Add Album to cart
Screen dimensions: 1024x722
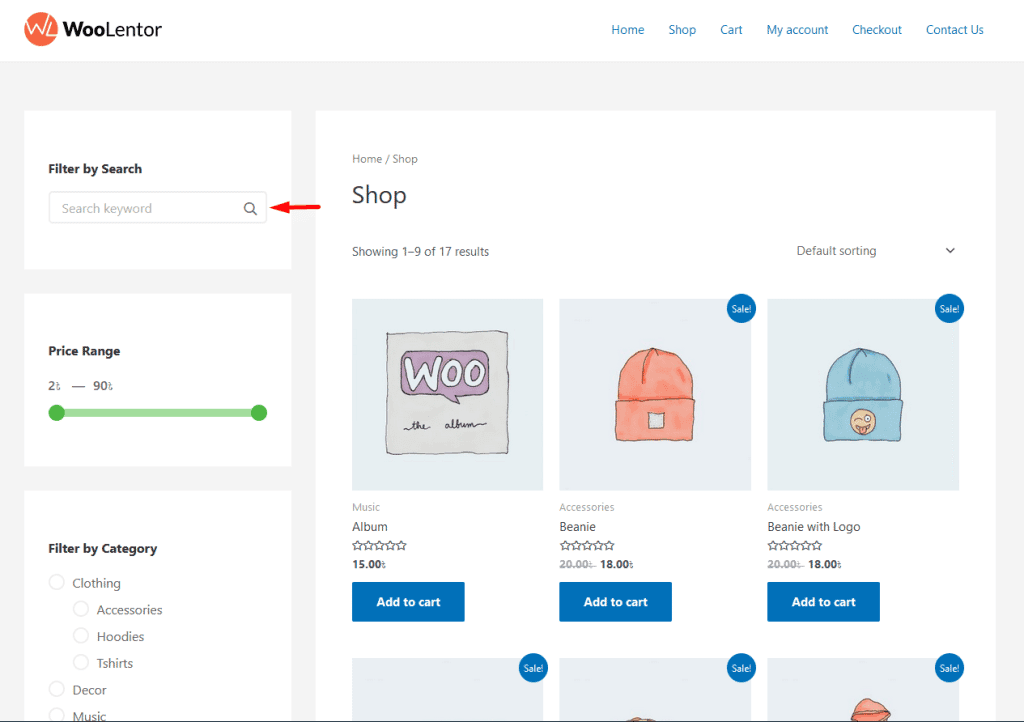pyautogui.click(x=408, y=602)
